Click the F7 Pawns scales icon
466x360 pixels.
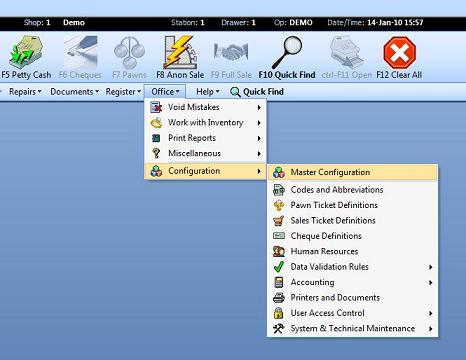pos(129,52)
